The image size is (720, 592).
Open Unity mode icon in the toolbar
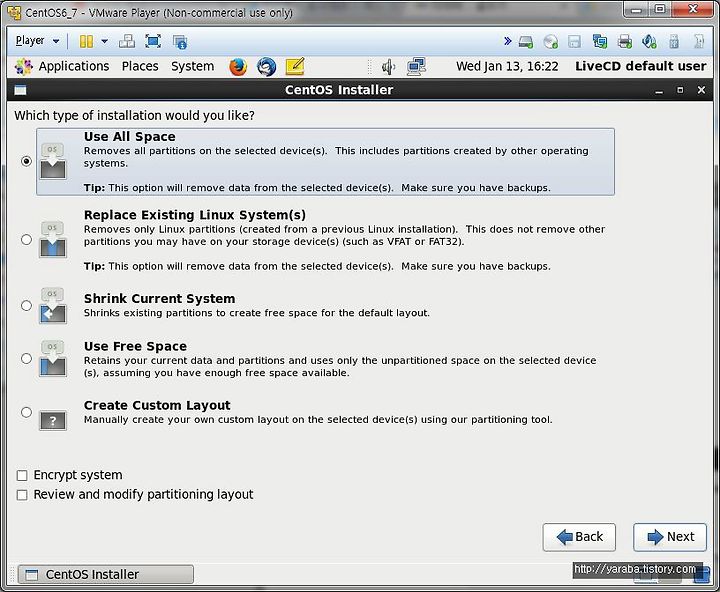coord(180,42)
